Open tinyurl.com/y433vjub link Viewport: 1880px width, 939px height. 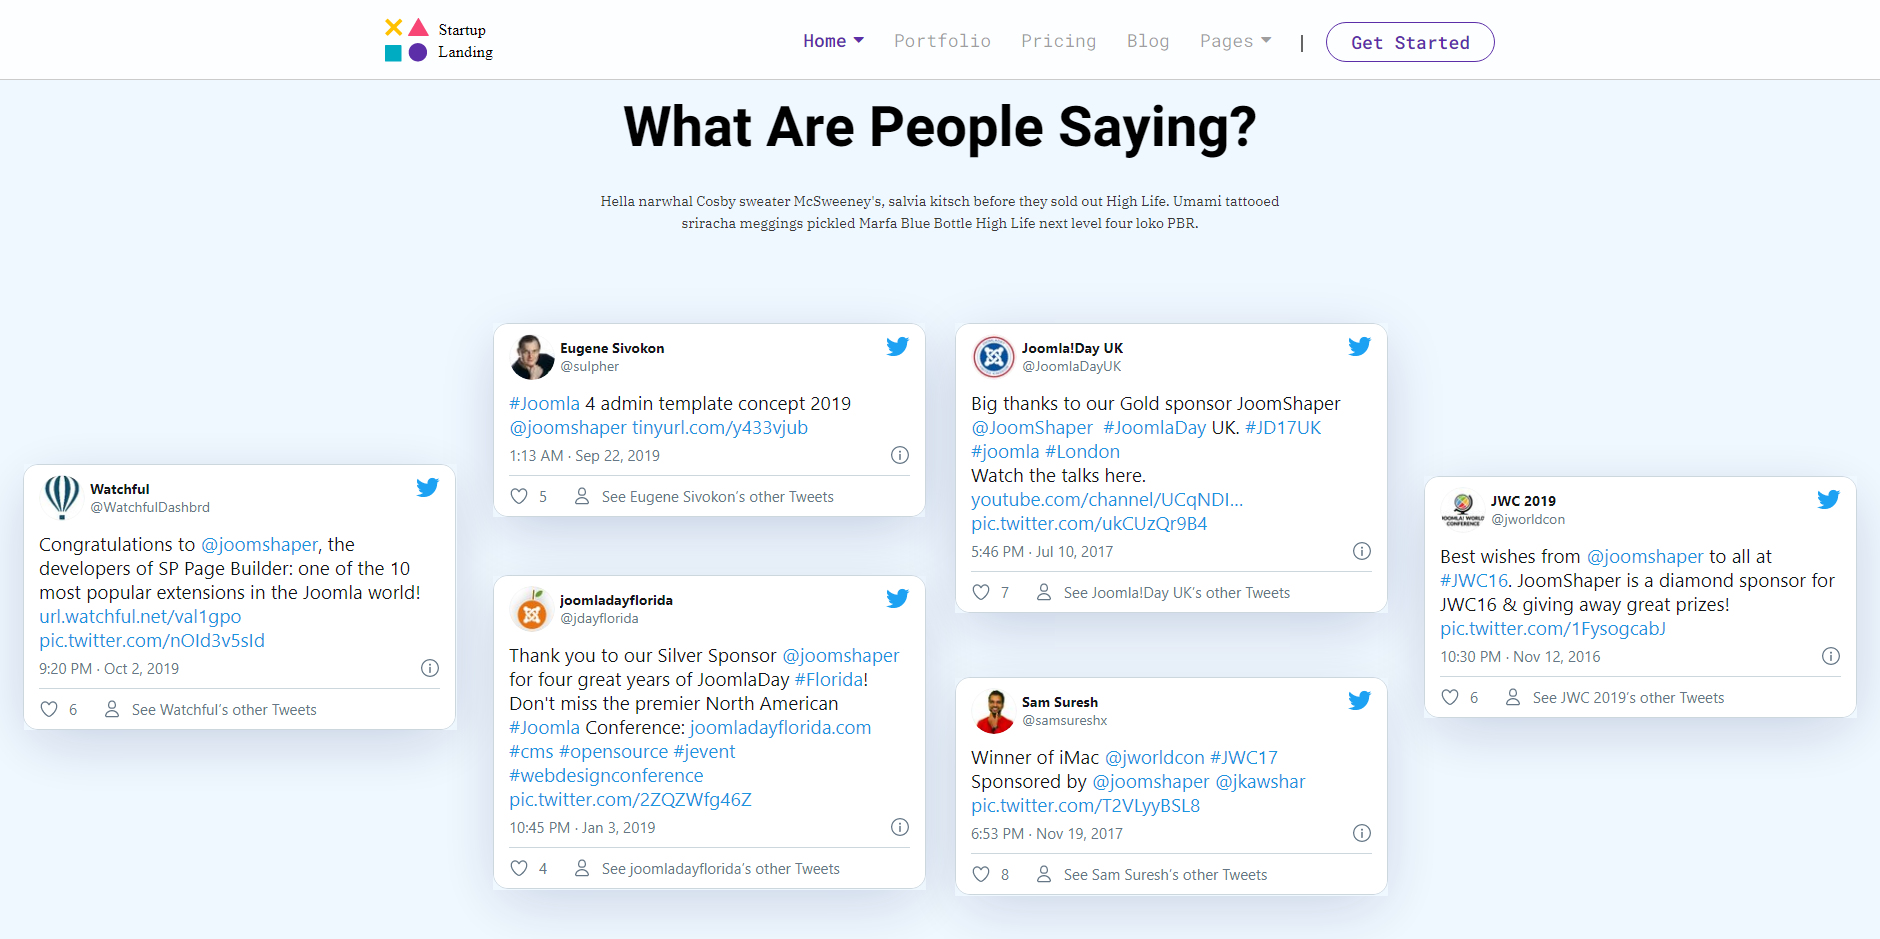pos(720,428)
